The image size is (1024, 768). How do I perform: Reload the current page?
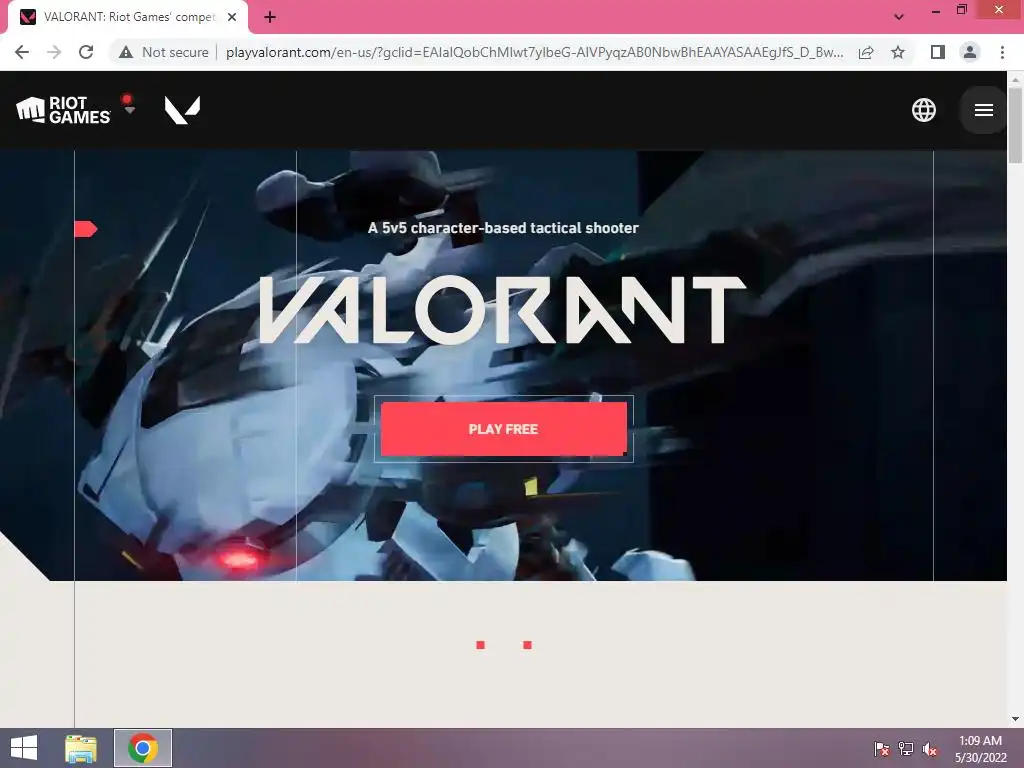click(x=86, y=52)
